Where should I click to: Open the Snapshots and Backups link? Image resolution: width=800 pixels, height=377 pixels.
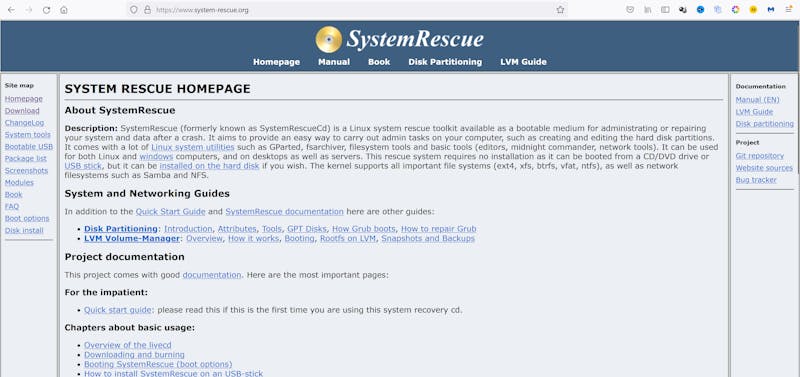(428, 238)
